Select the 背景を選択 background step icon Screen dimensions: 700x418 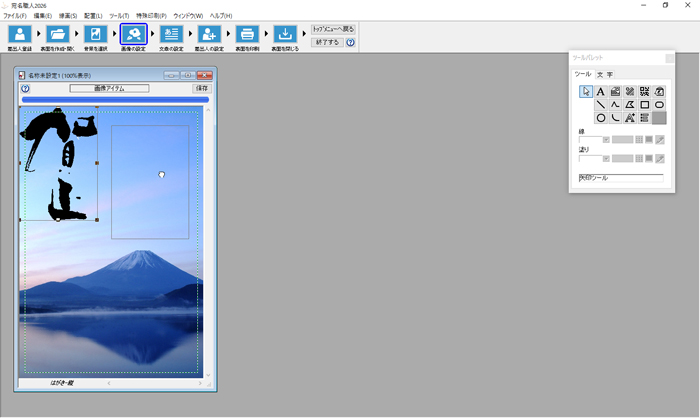[x=95, y=35]
